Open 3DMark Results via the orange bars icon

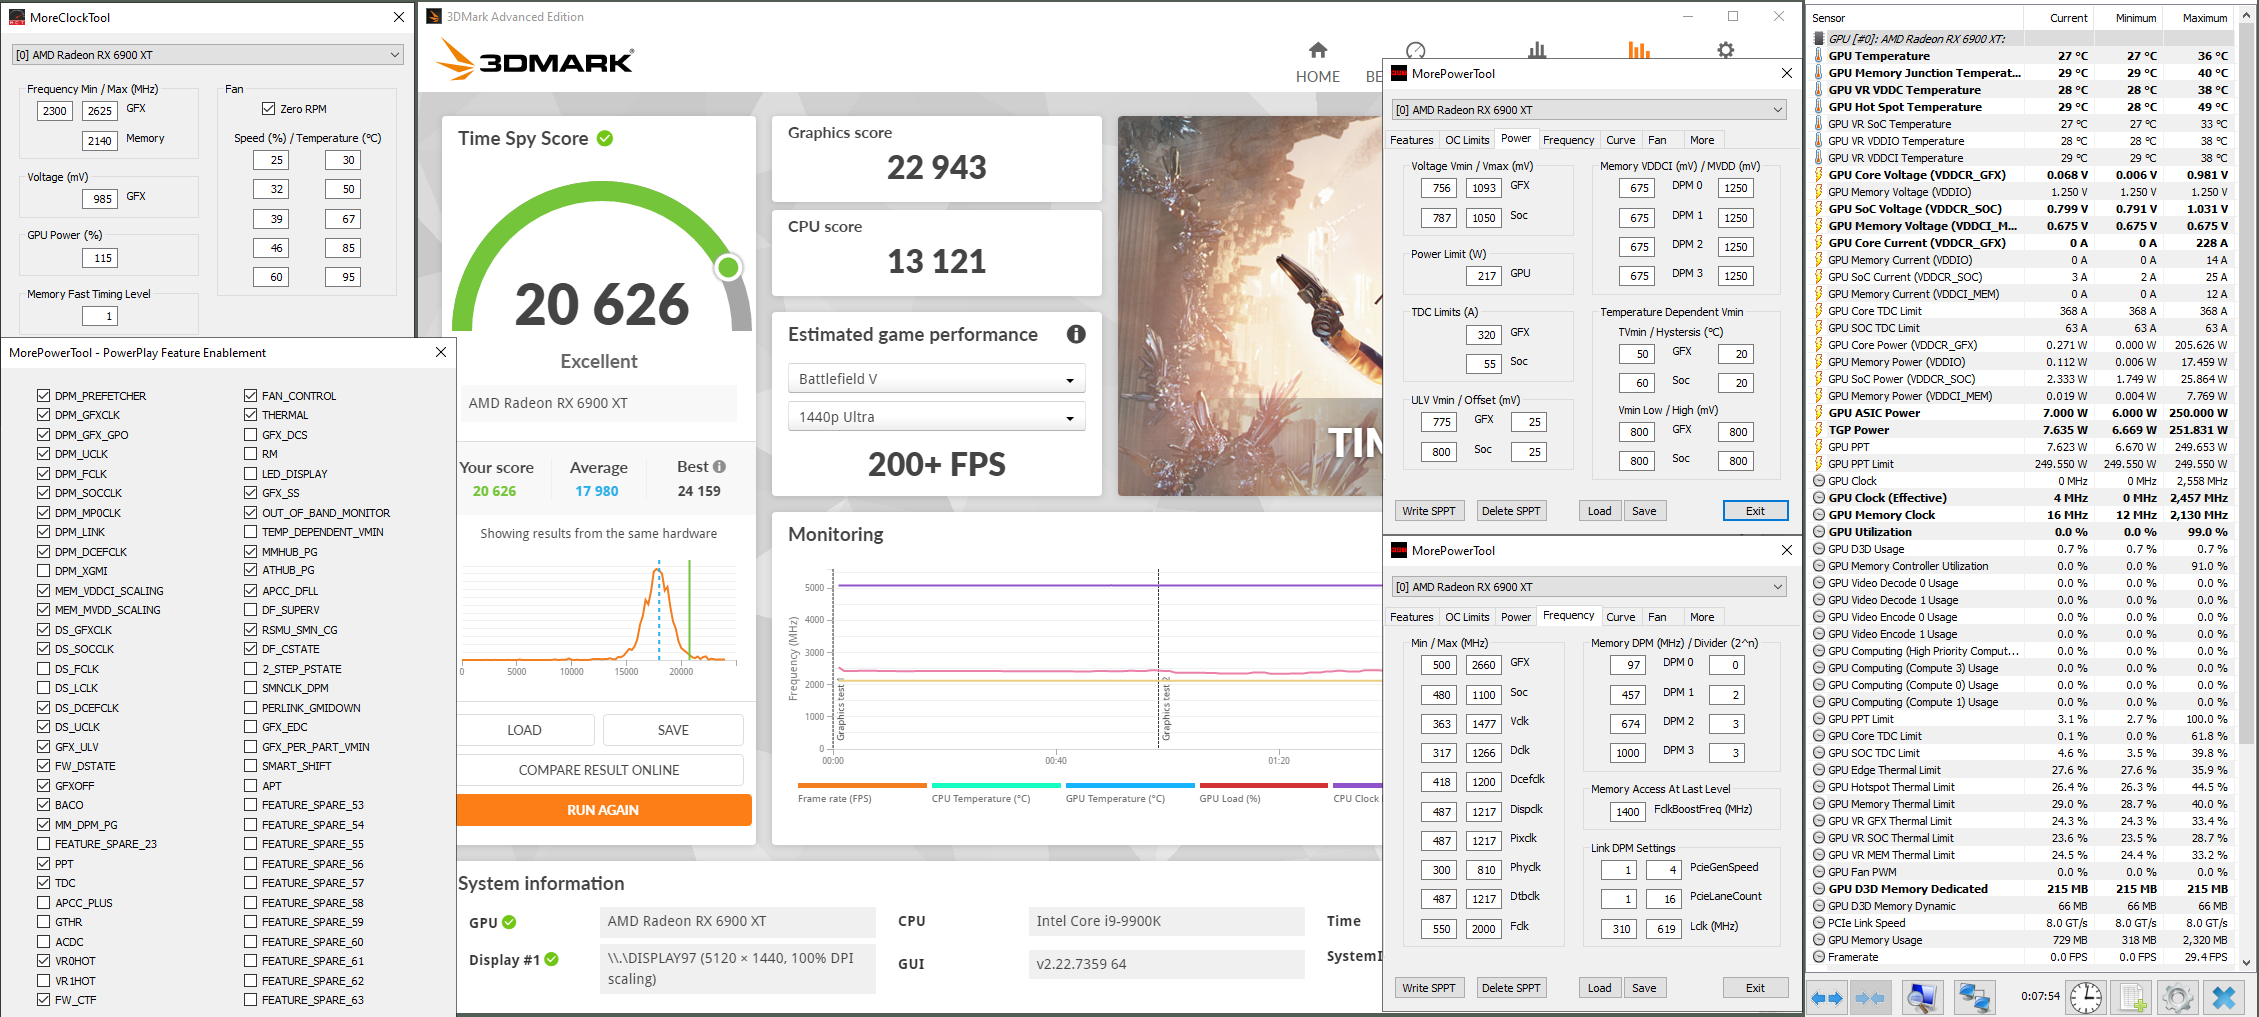(x=1639, y=50)
